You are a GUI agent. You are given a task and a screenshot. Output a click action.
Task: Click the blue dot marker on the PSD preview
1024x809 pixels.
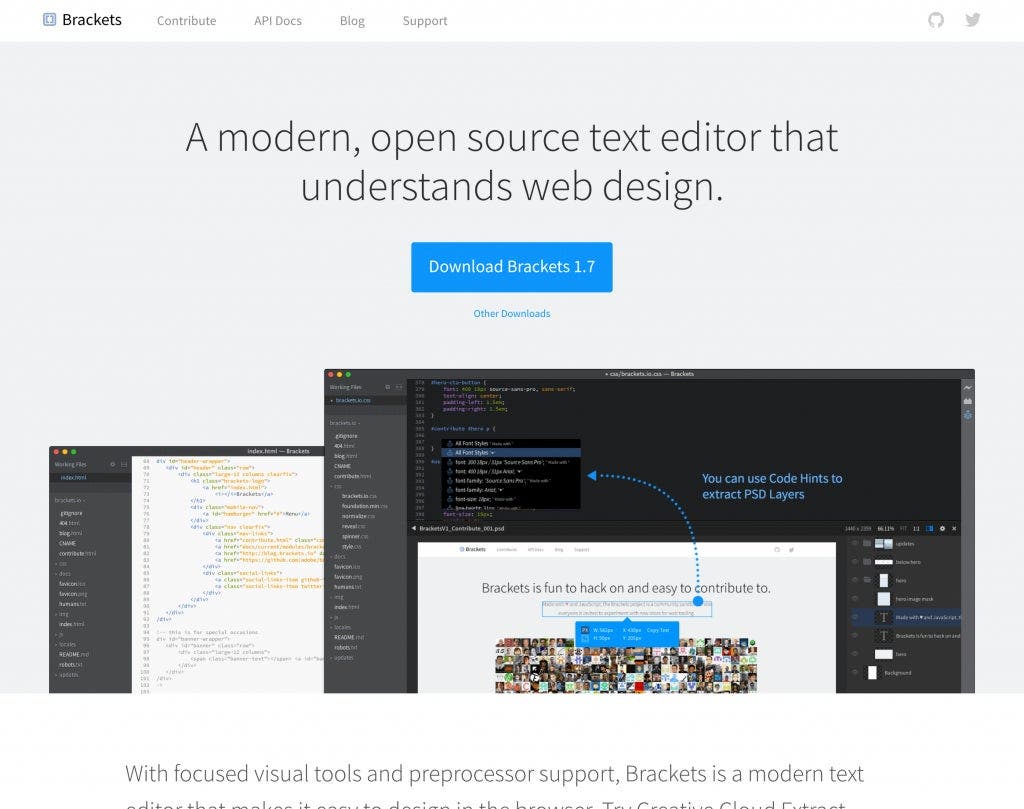tap(698, 602)
